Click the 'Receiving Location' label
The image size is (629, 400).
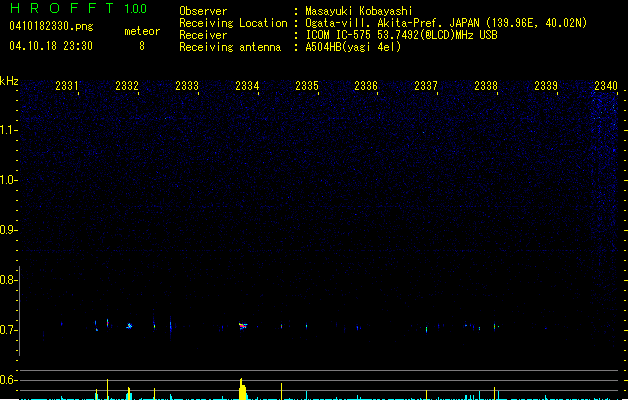point(233,23)
